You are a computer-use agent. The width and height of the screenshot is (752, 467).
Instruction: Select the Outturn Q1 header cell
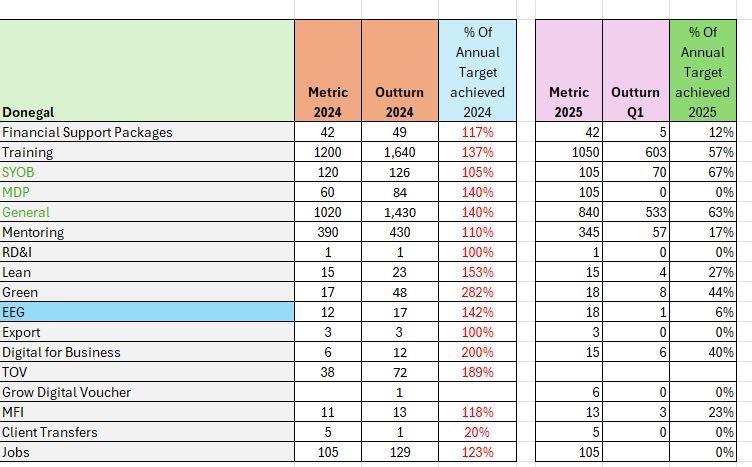[635, 101]
